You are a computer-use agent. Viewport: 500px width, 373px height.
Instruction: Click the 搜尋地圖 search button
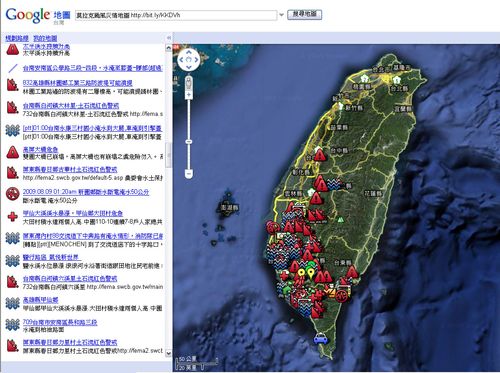[304, 14]
